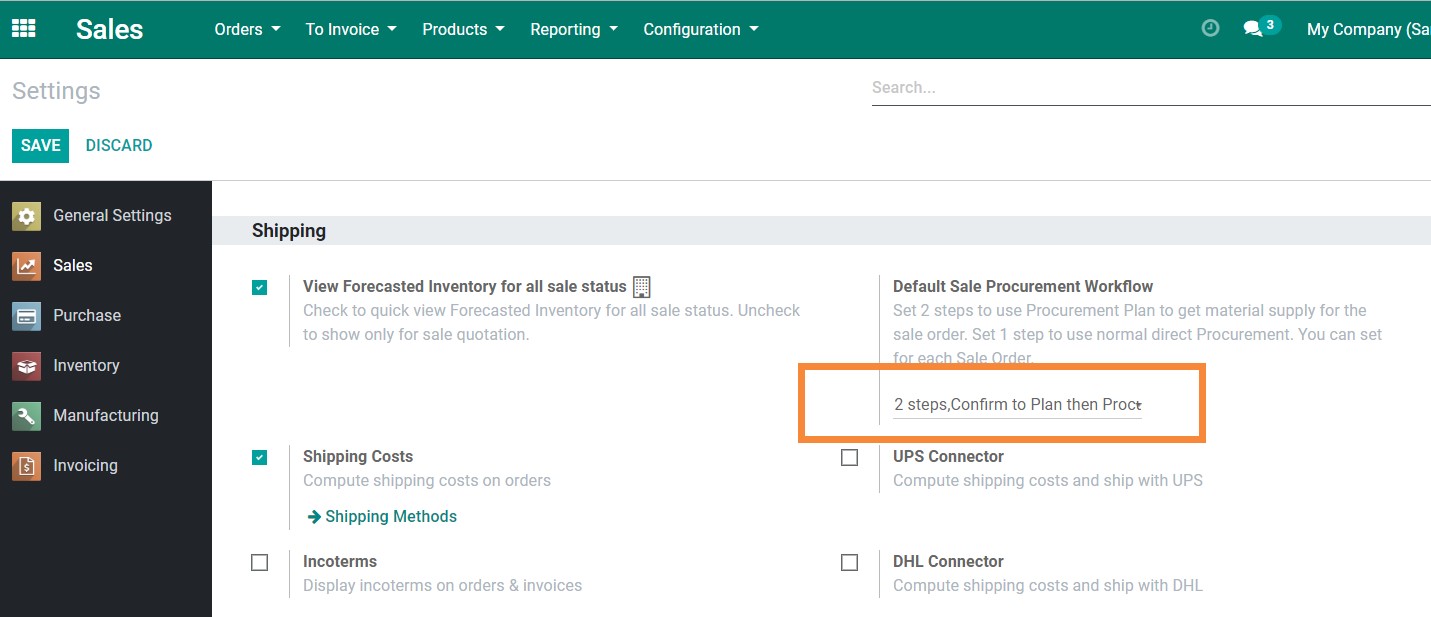Select the Manufacturing settings tab
Image resolution: width=1431 pixels, height=617 pixels.
[106, 415]
